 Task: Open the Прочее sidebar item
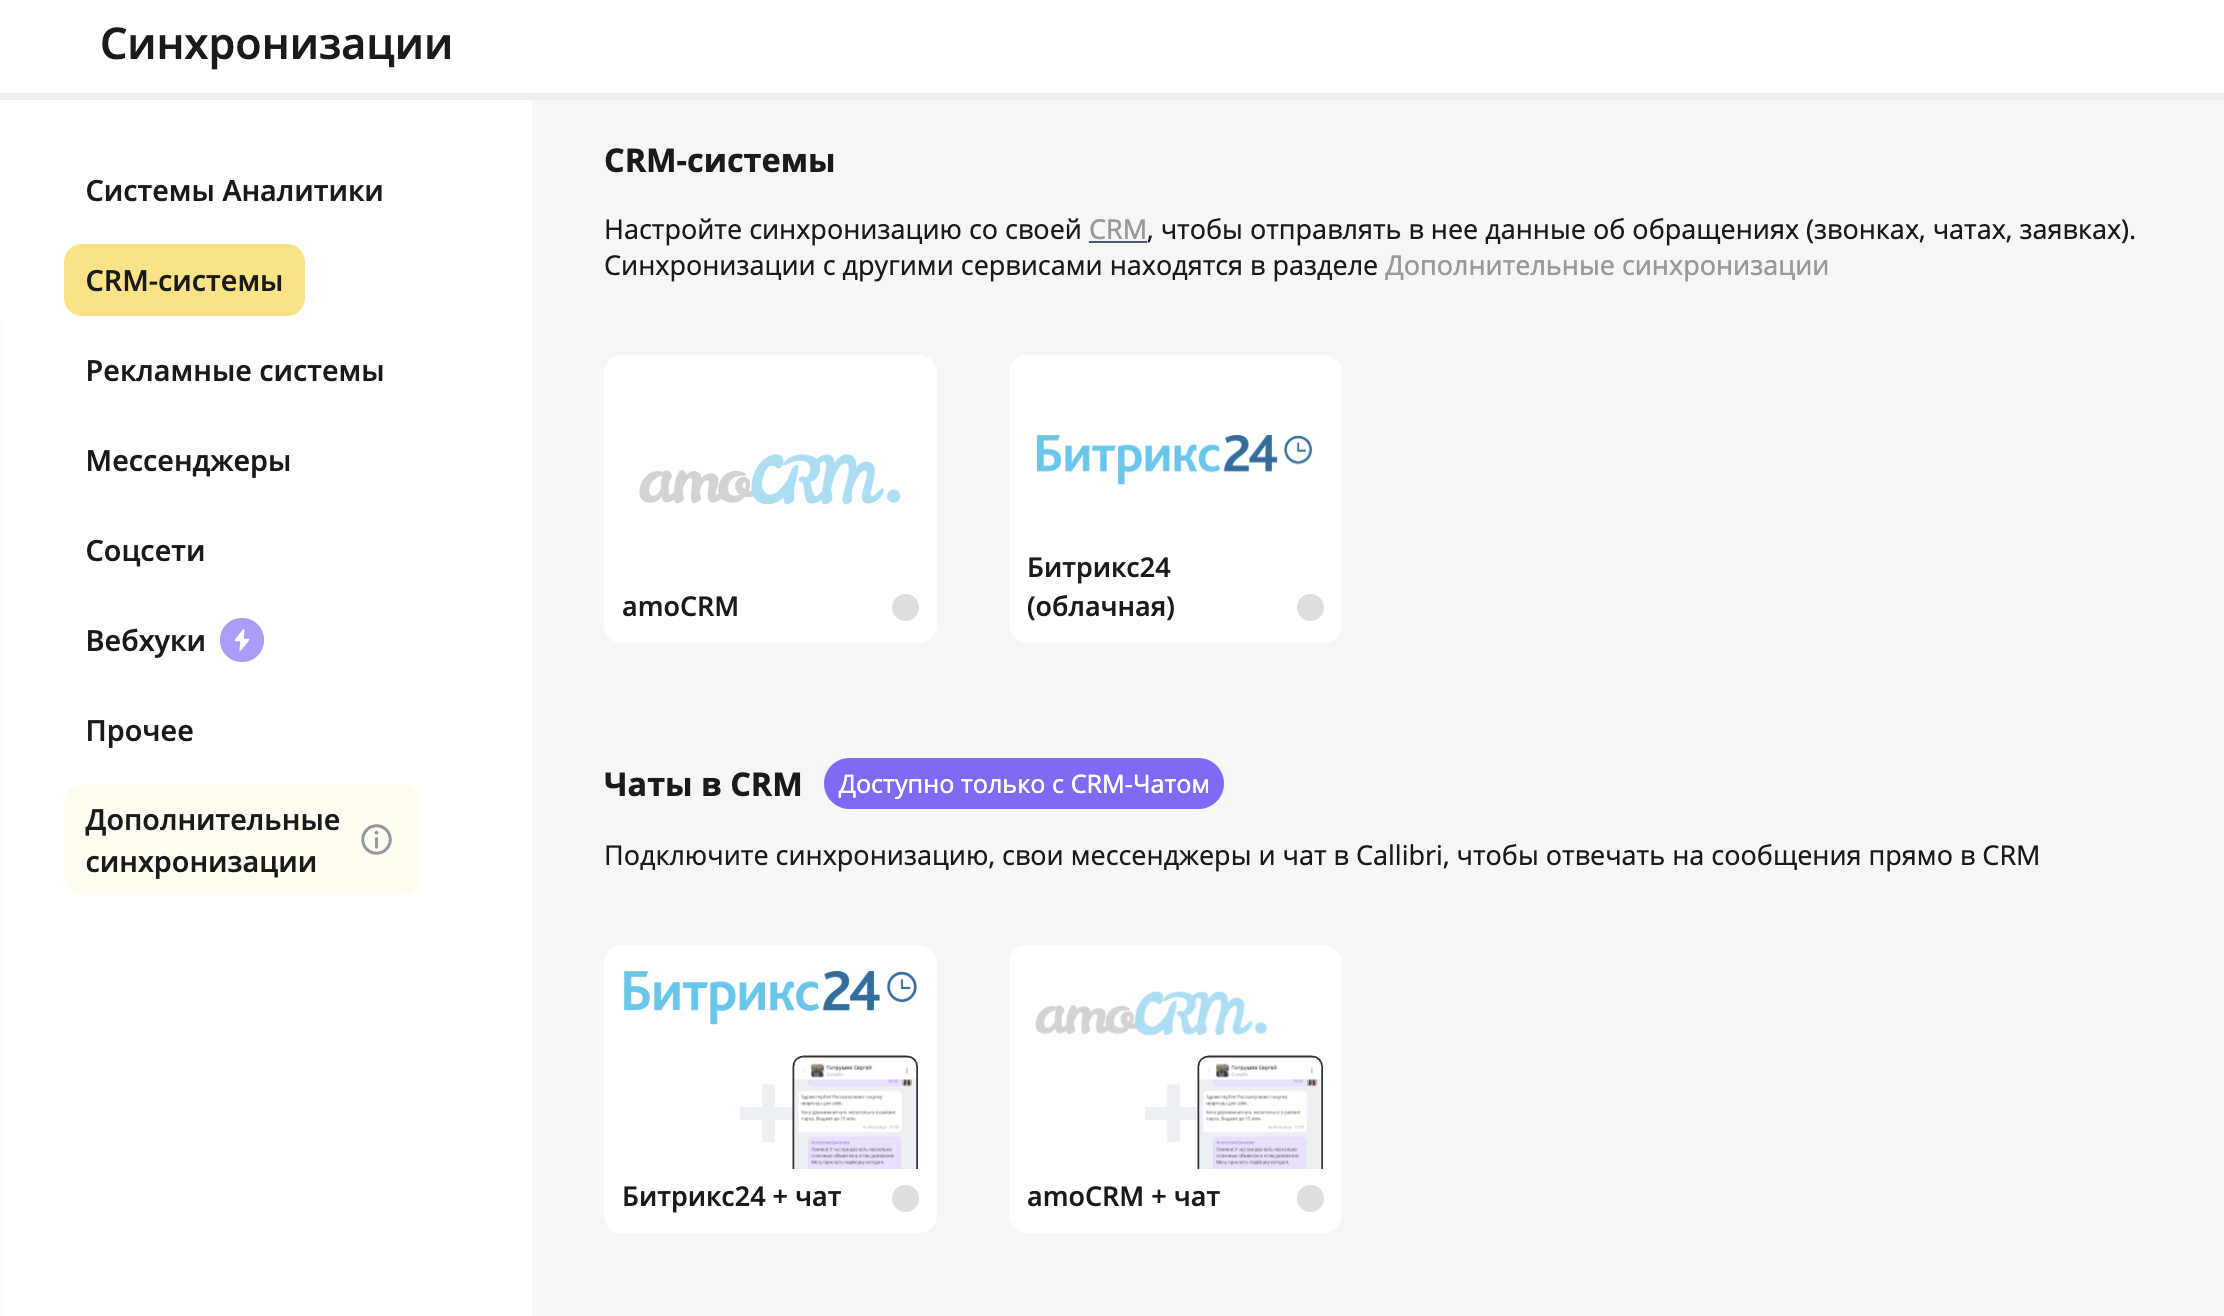(139, 730)
